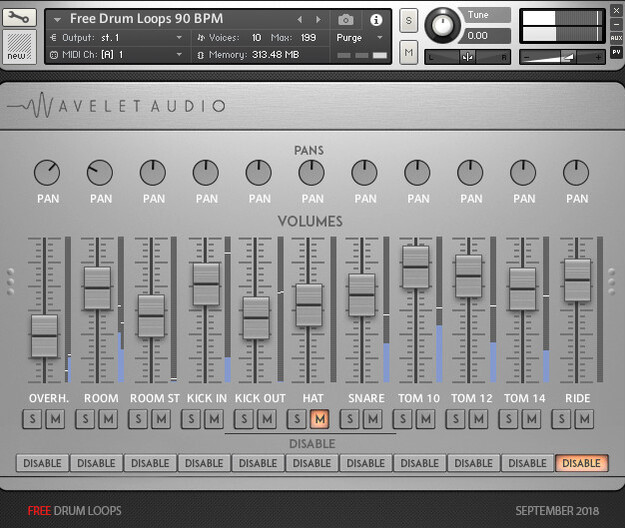Click the OVERH. pan knob

[x=47, y=173]
